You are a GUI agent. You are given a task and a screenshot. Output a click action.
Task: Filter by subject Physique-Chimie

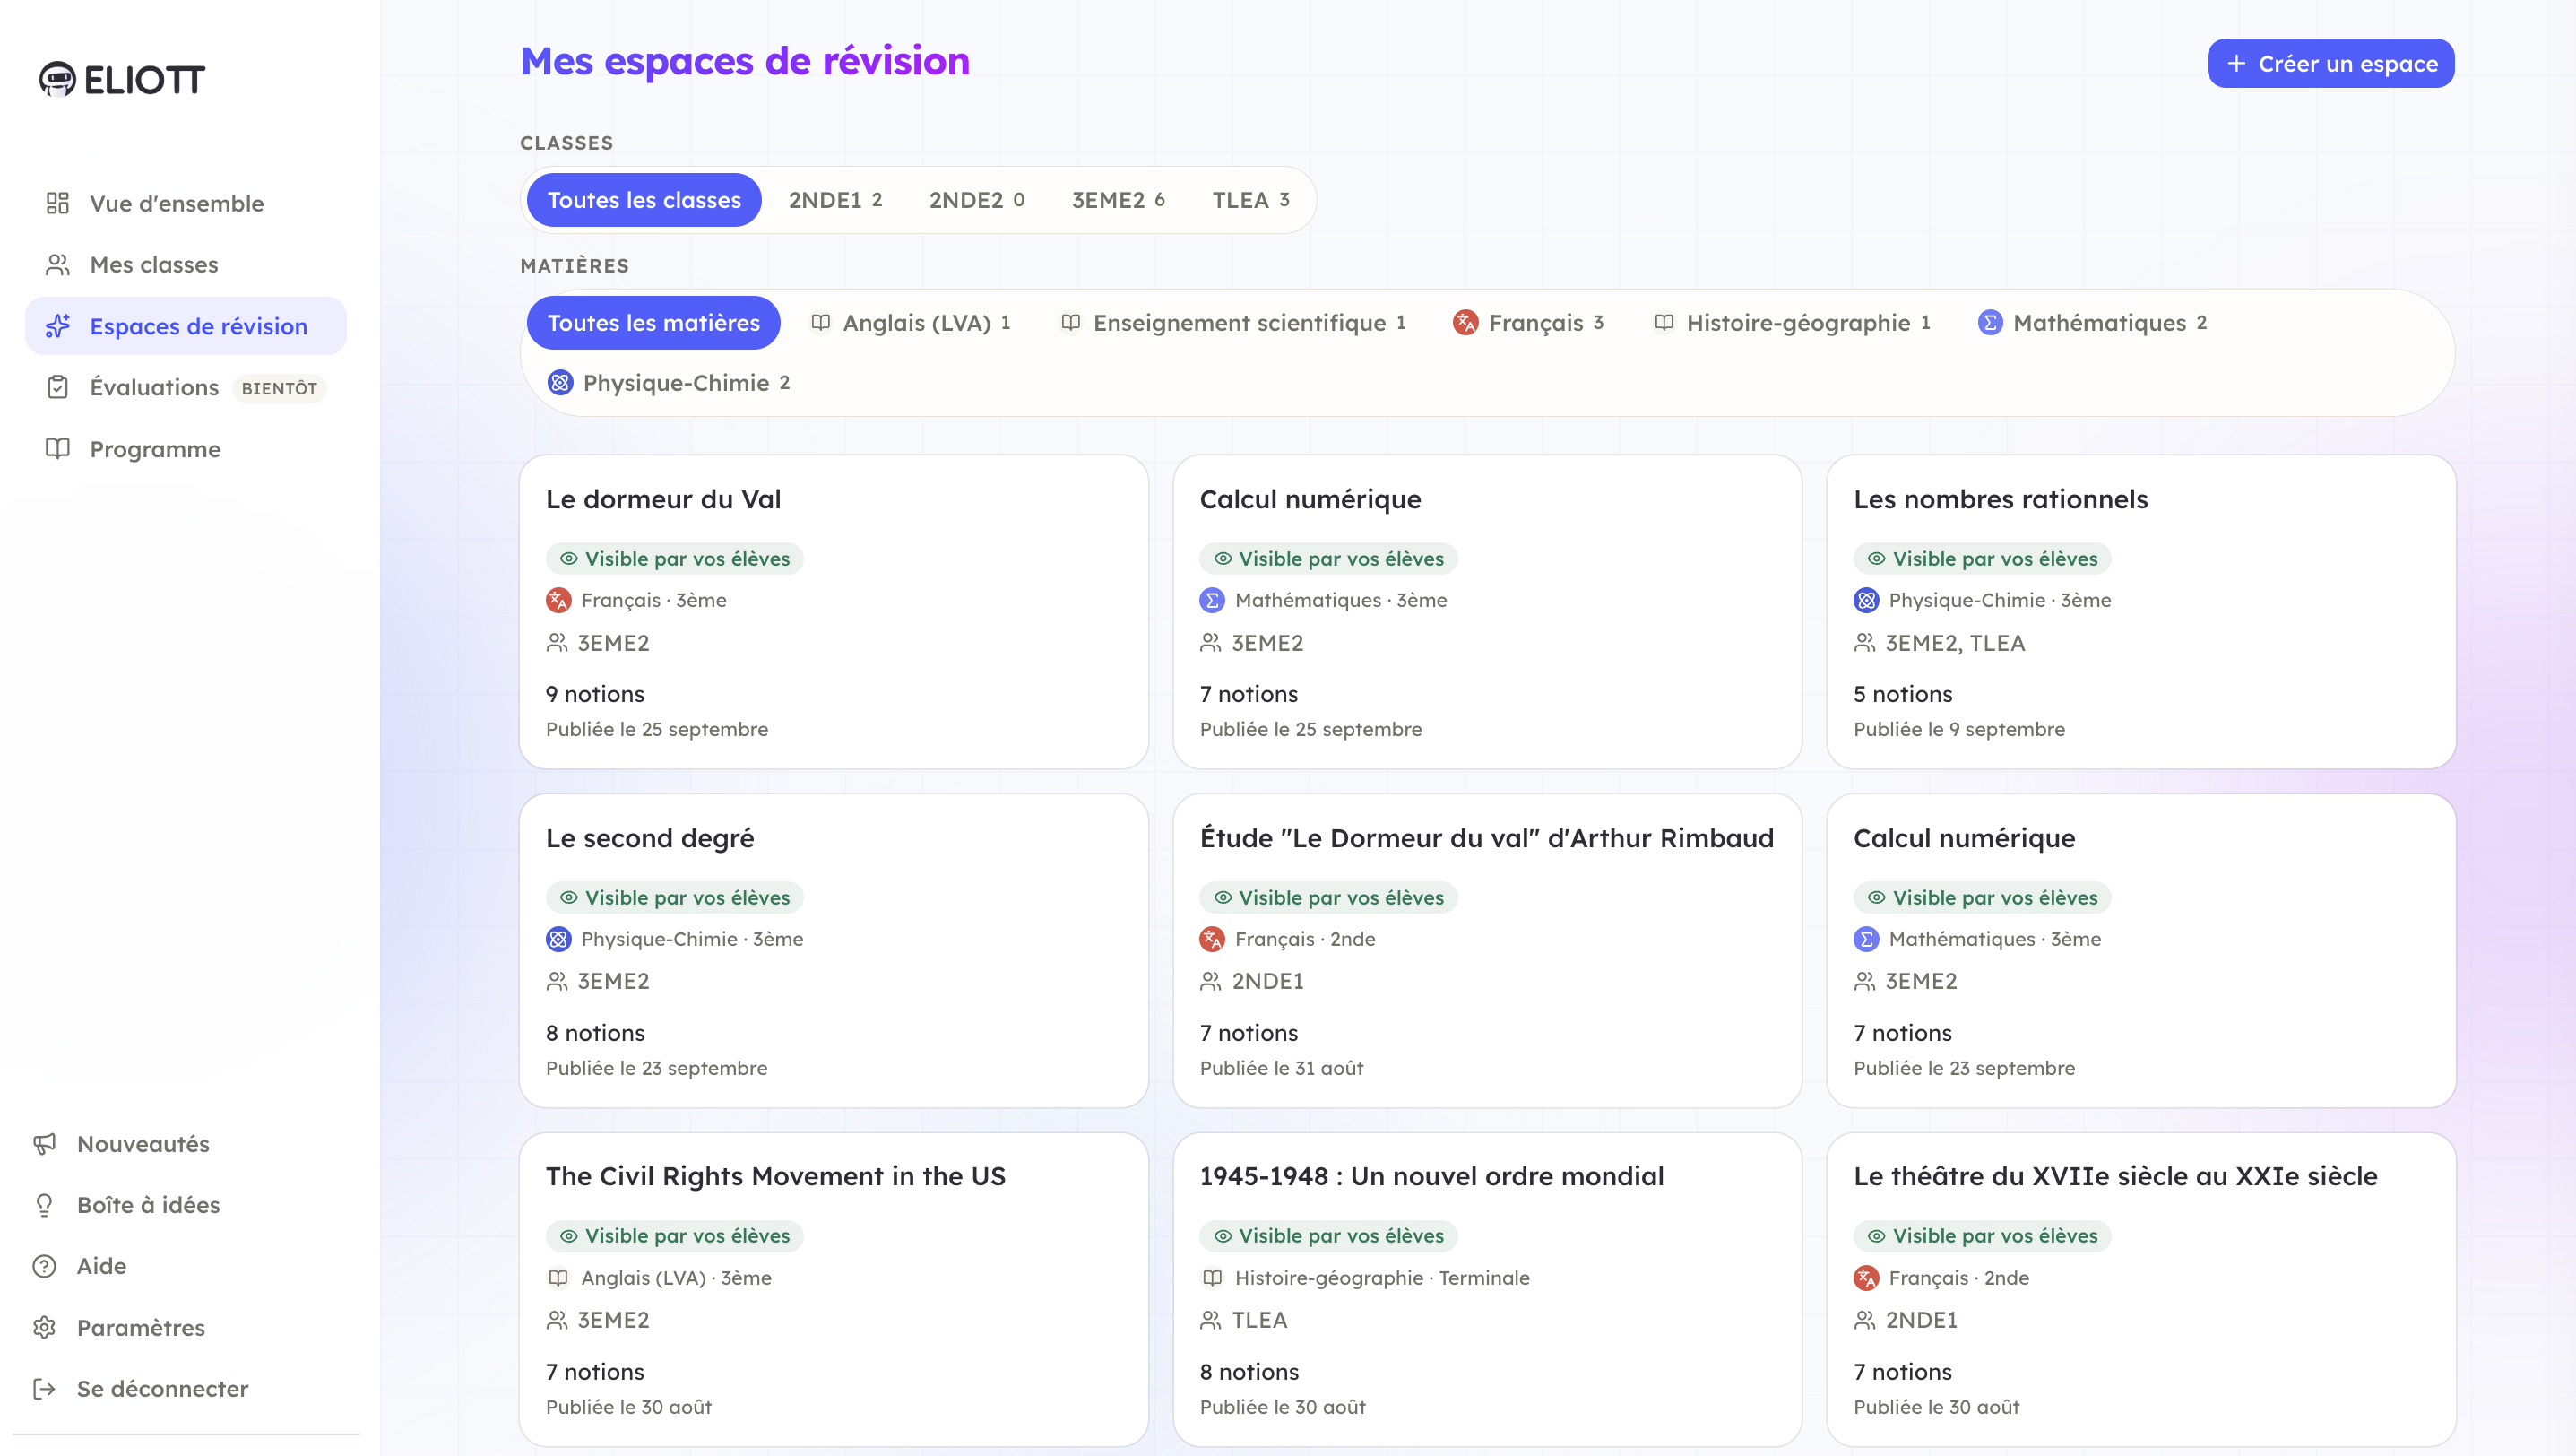pyautogui.click(x=669, y=383)
